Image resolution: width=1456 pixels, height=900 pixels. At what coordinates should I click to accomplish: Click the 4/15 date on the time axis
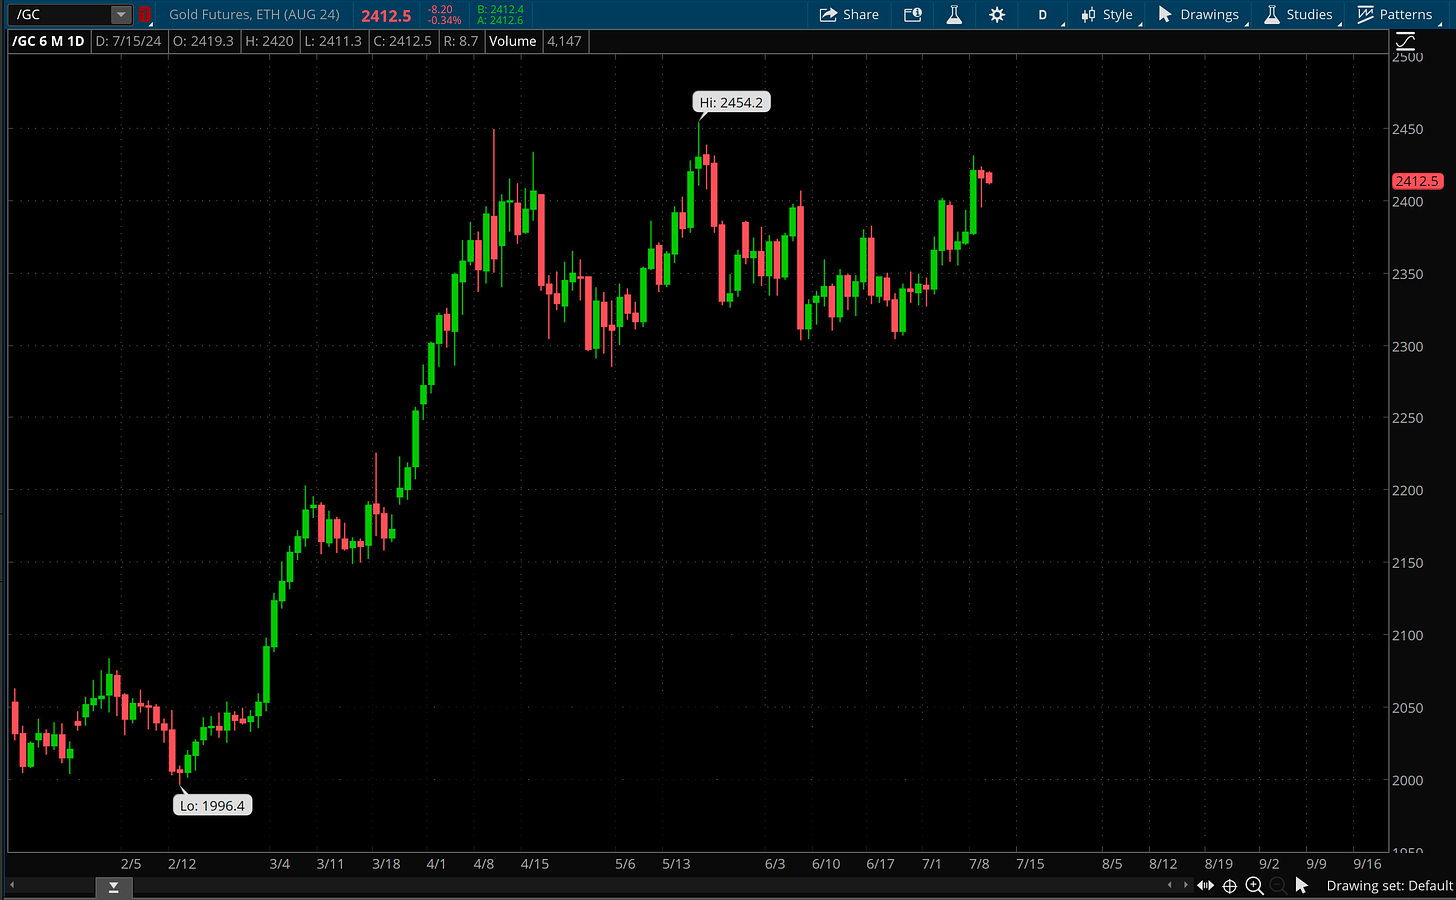point(535,863)
